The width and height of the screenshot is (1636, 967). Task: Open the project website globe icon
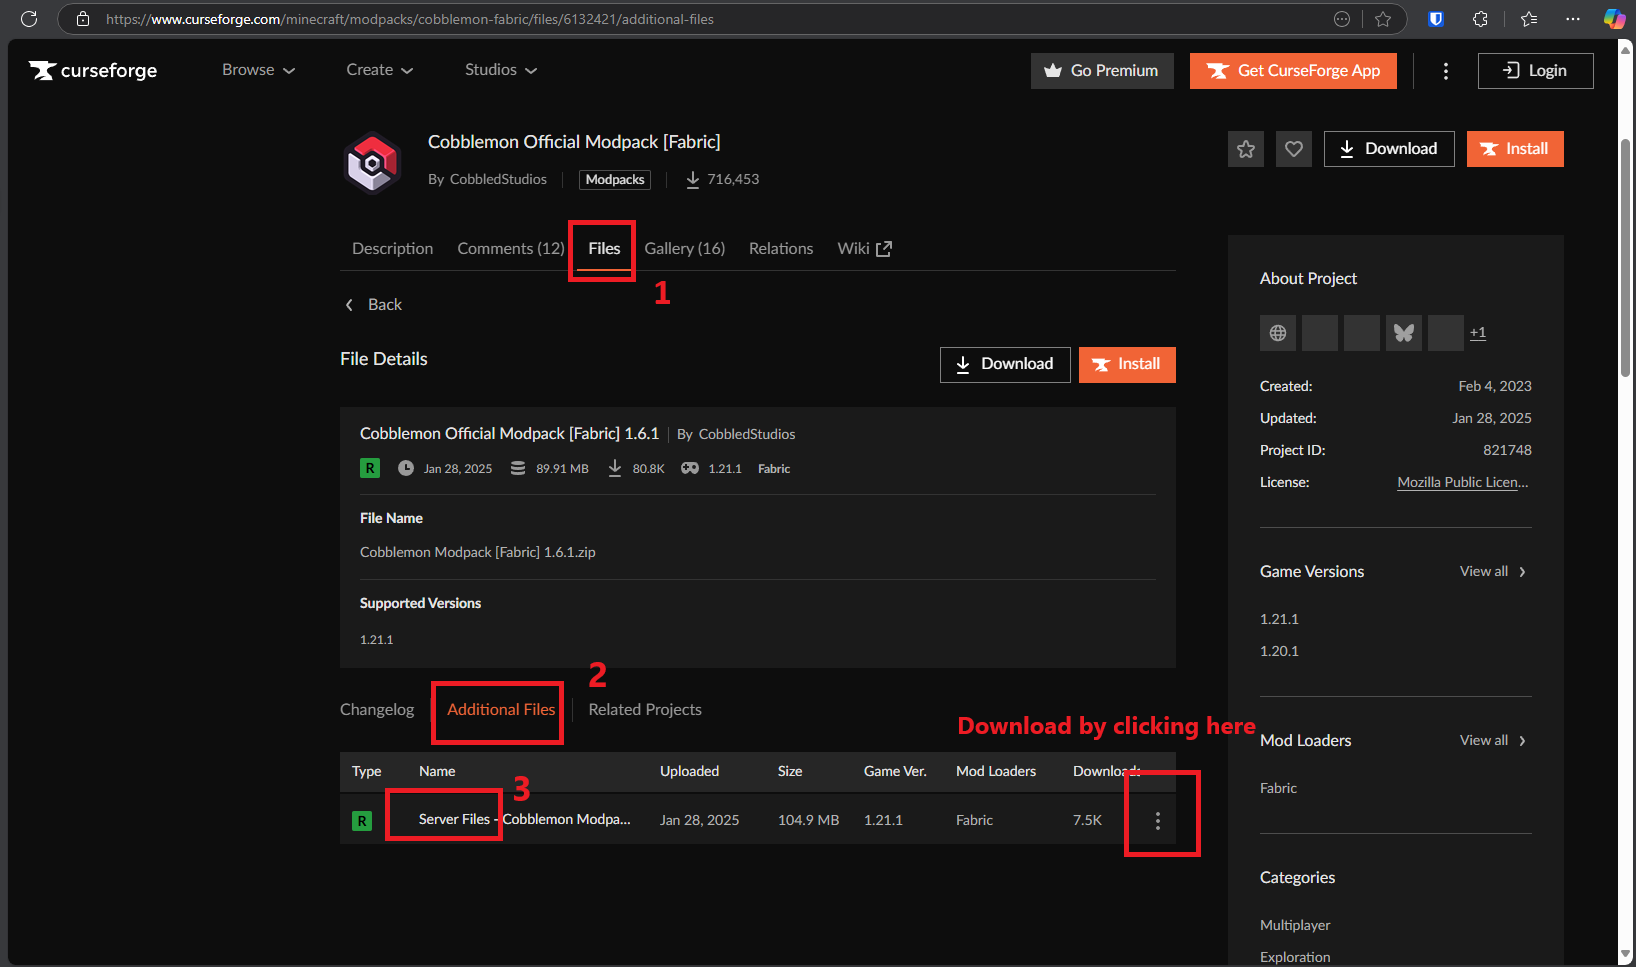tap(1278, 333)
